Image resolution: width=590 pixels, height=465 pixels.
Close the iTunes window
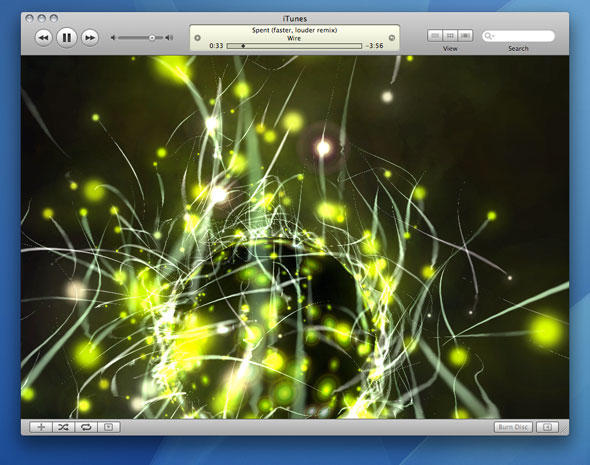pos(30,18)
